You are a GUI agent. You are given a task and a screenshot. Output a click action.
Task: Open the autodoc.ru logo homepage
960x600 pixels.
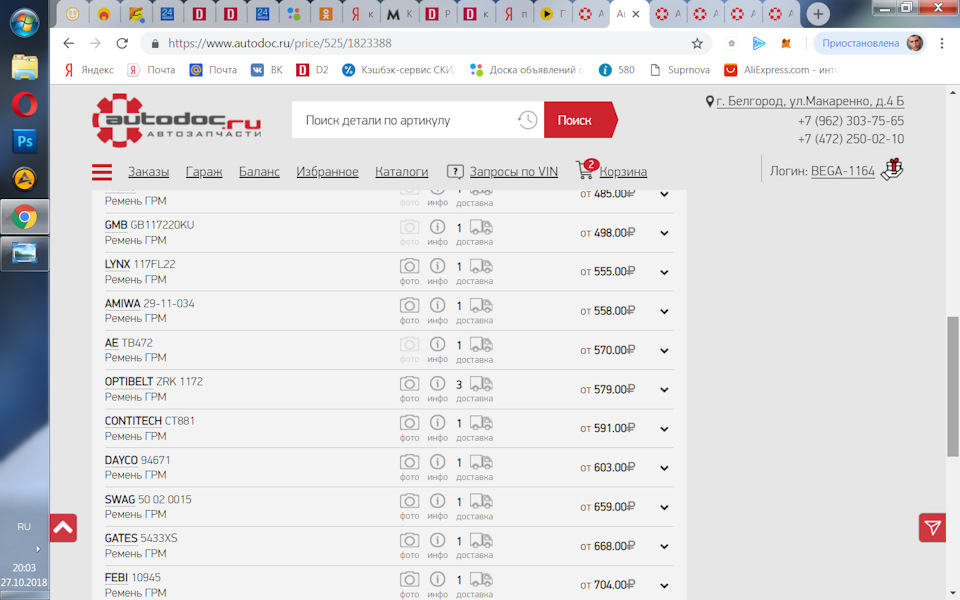pyautogui.click(x=177, y=120)
